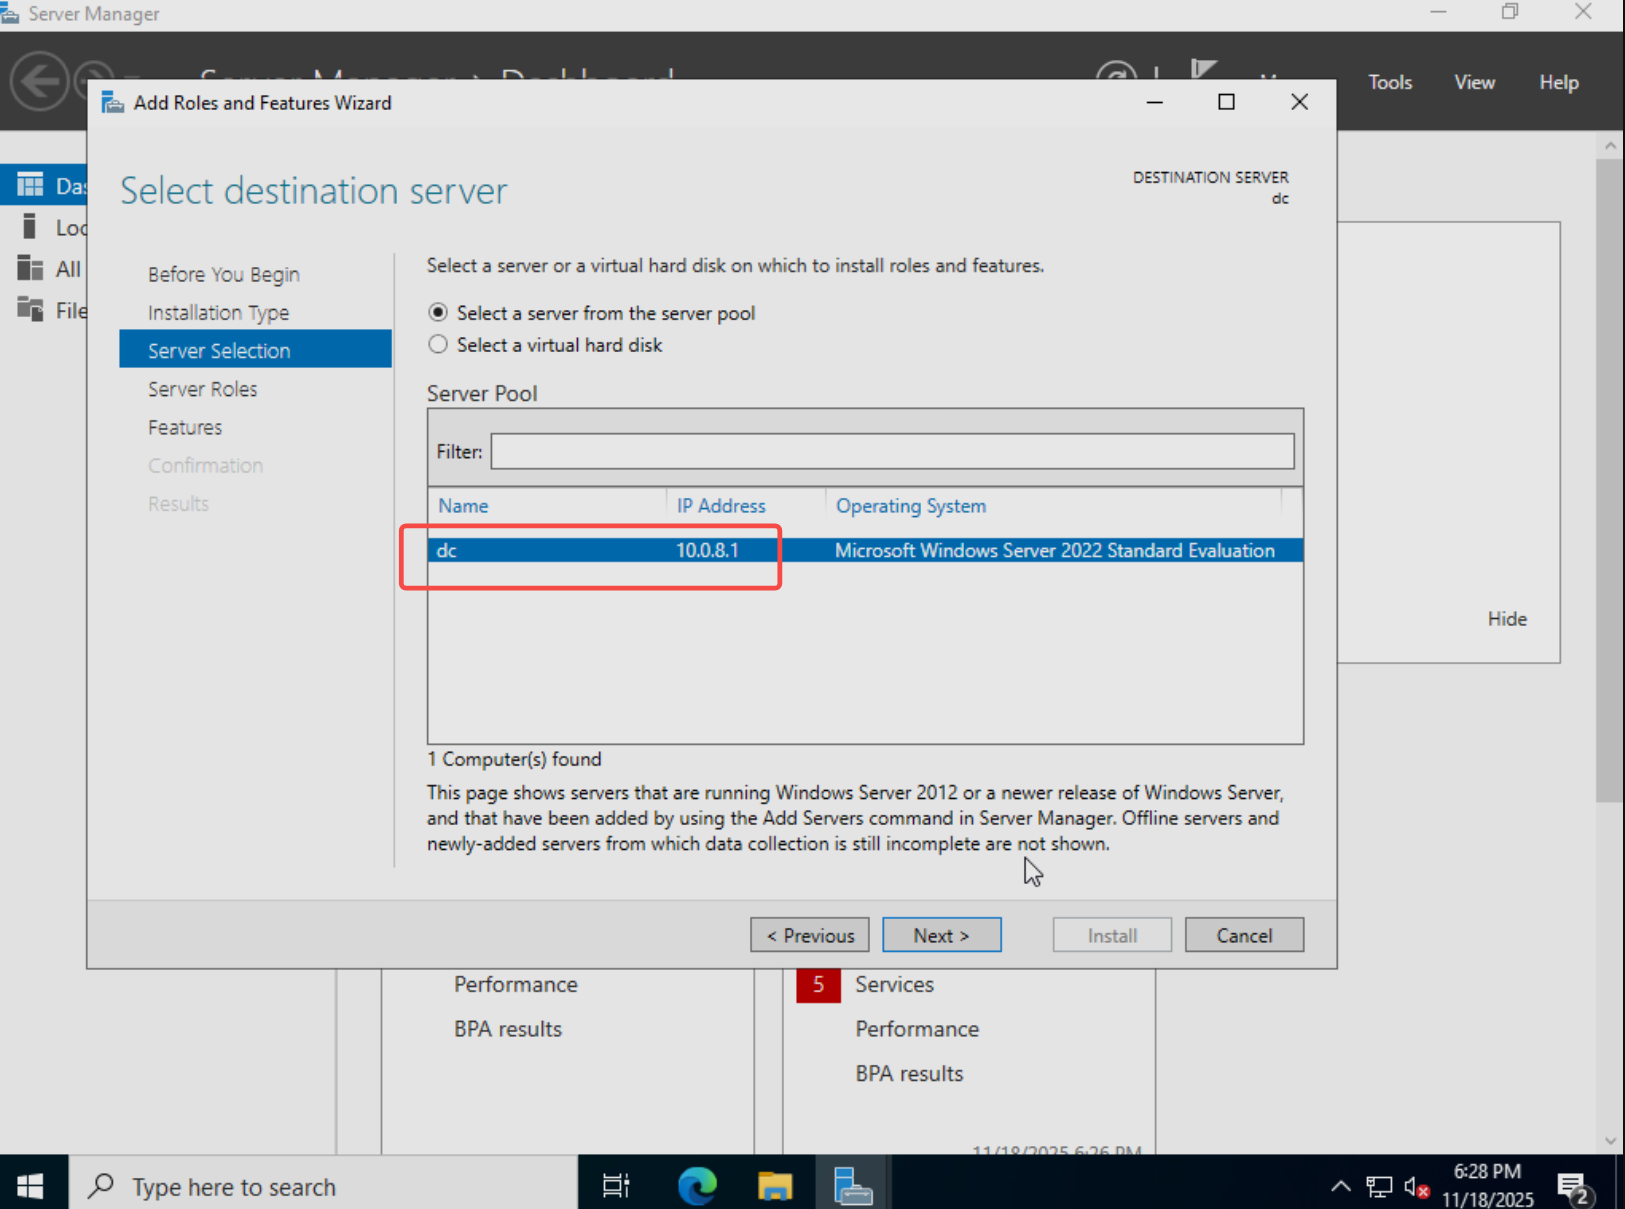The width and height of the screenshot is (1625, 1209).
Task: Click the Cancel button in wizard
Action: (x=1244, y=935)
